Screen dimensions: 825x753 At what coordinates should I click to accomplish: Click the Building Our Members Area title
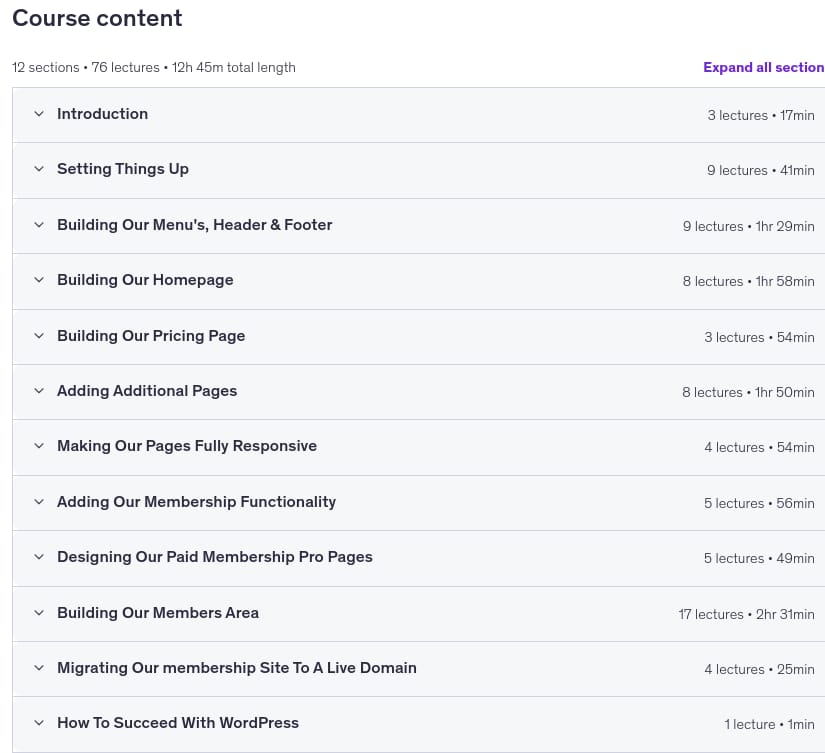pos(158,614)
